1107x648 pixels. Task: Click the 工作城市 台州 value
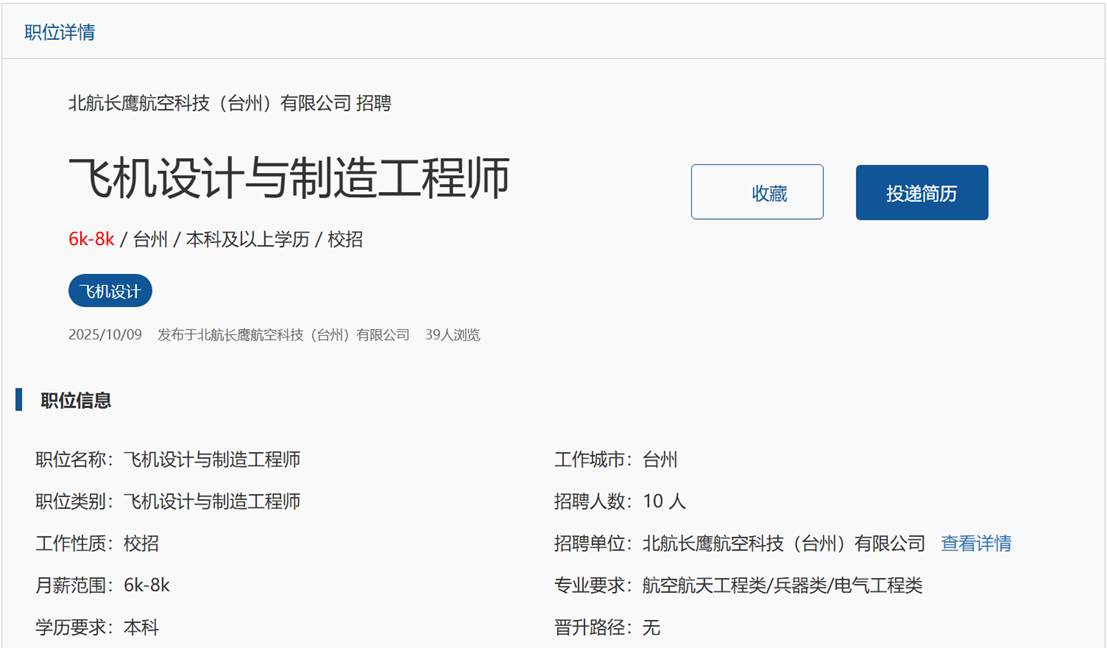click(660, 460)
